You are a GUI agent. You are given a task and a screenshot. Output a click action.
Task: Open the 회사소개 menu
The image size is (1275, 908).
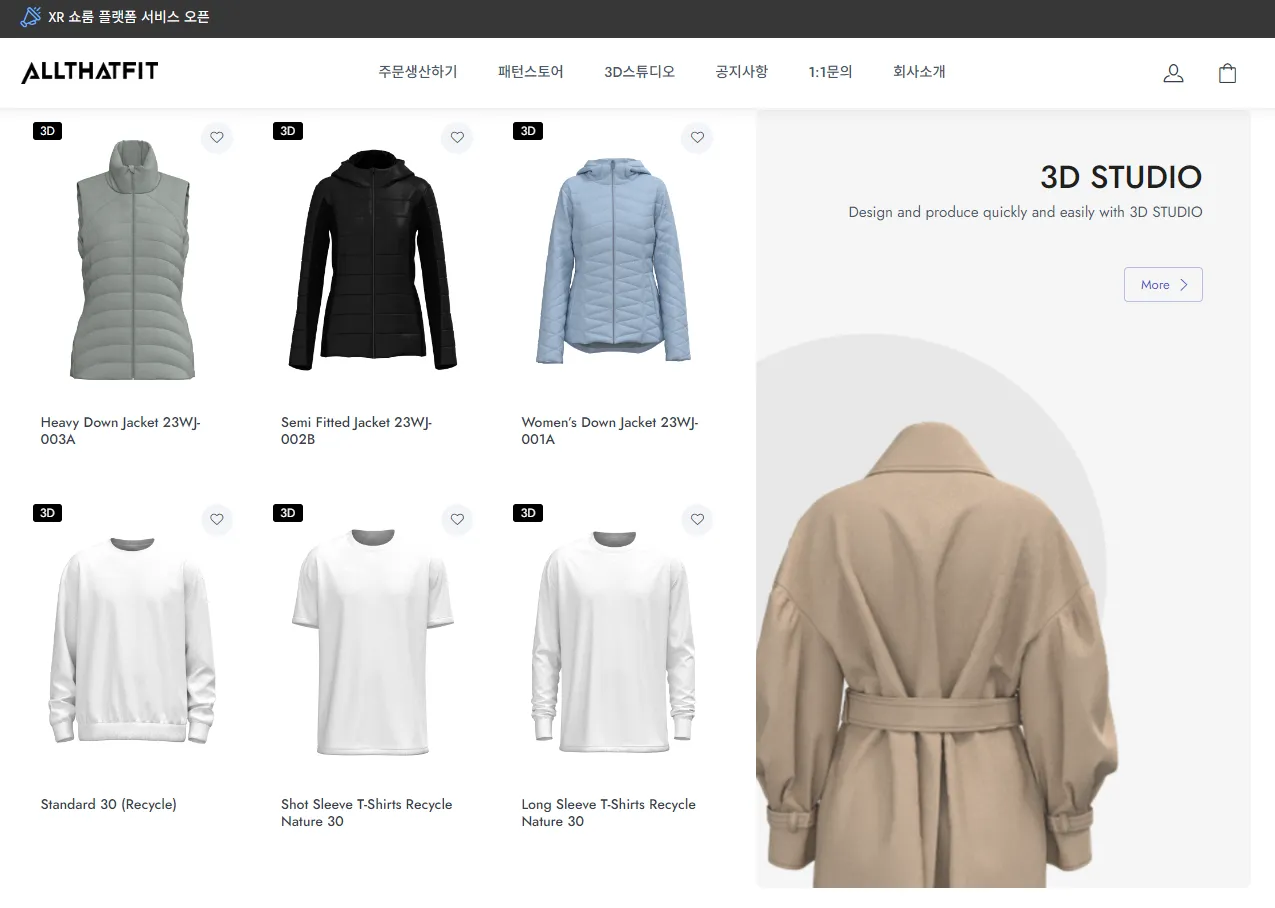click(x=919, y=72)
